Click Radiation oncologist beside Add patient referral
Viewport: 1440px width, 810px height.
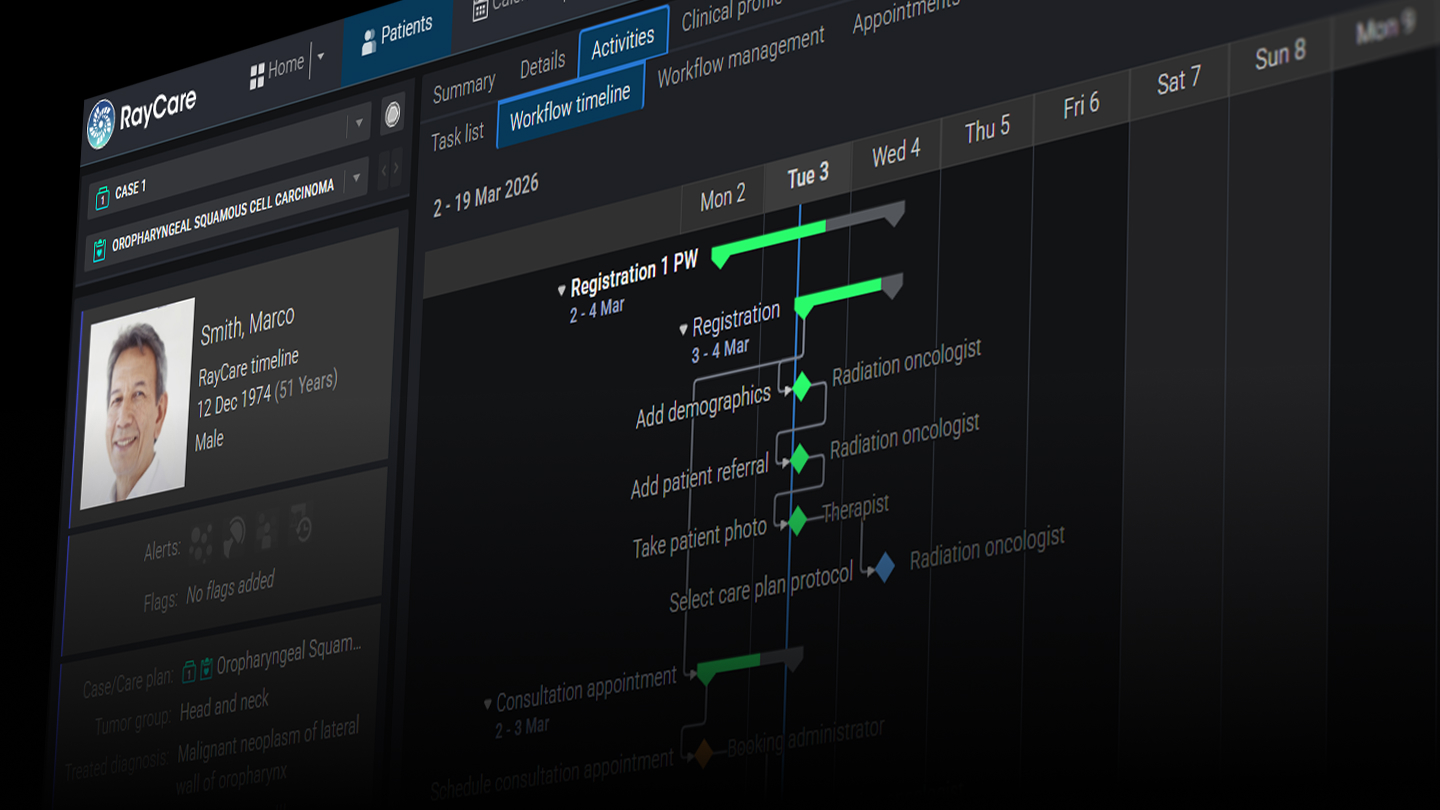(905, 435)
